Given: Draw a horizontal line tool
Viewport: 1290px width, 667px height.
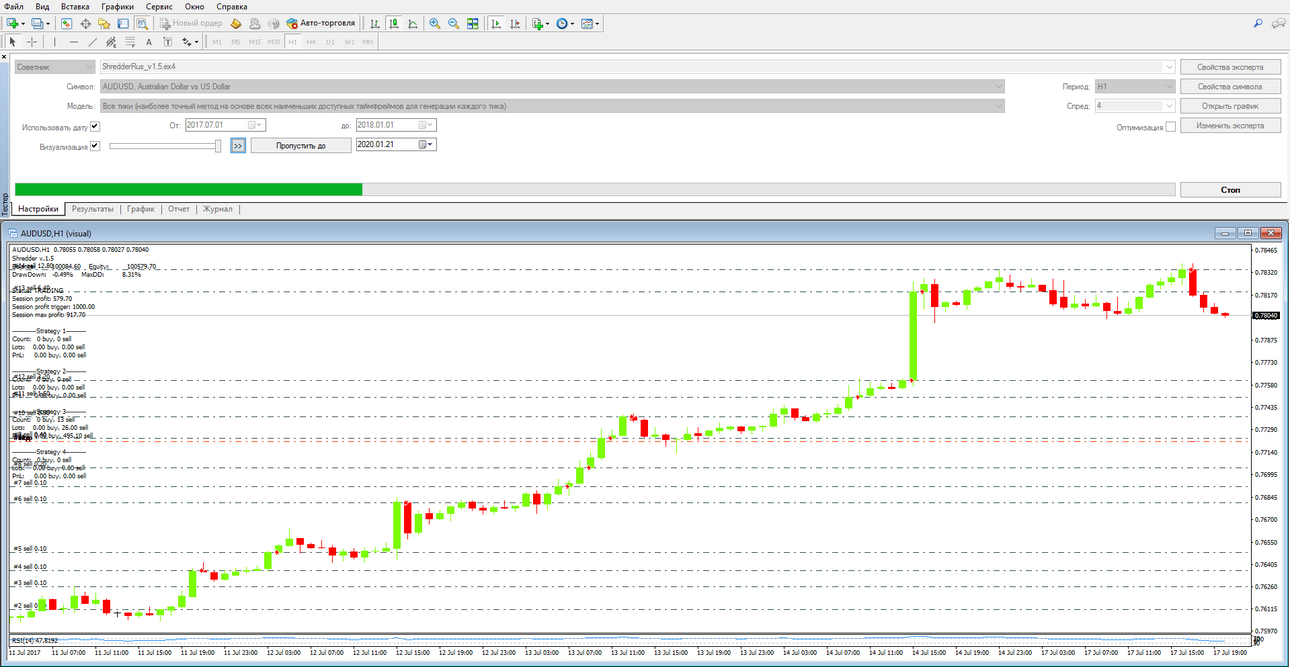Looking at the screenshot, I should pyautogui.click(x=74, y=42).
